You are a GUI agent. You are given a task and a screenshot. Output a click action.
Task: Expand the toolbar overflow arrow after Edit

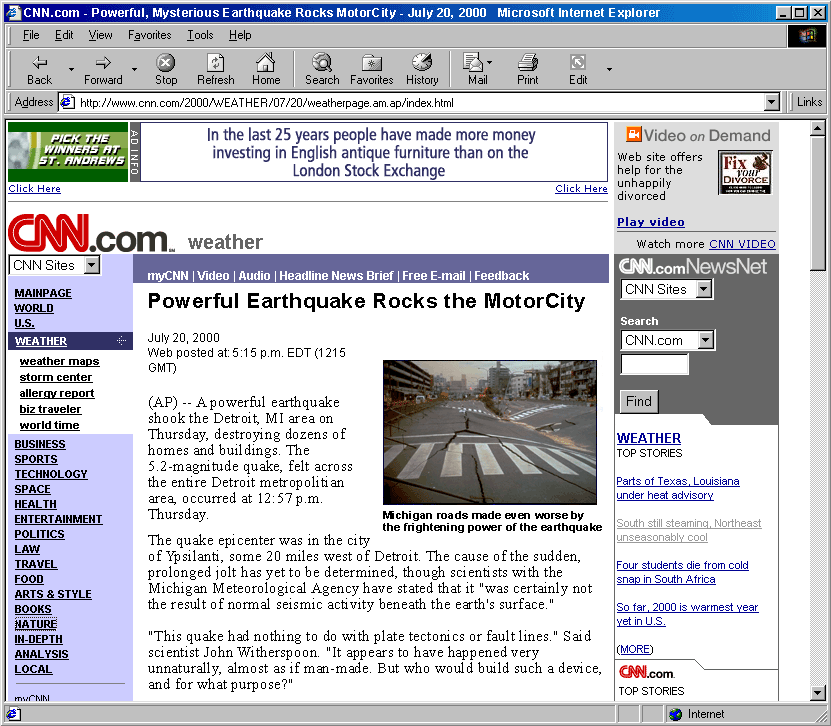pos(609,69)
